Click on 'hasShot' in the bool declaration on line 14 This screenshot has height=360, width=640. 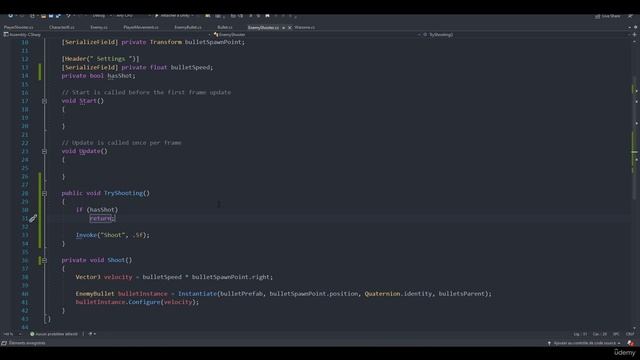click(x=120, y=76)
